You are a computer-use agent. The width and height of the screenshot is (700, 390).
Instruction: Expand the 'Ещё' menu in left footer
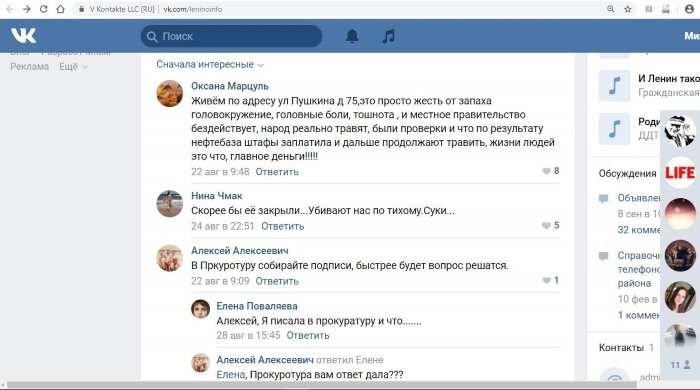[73, 66]
